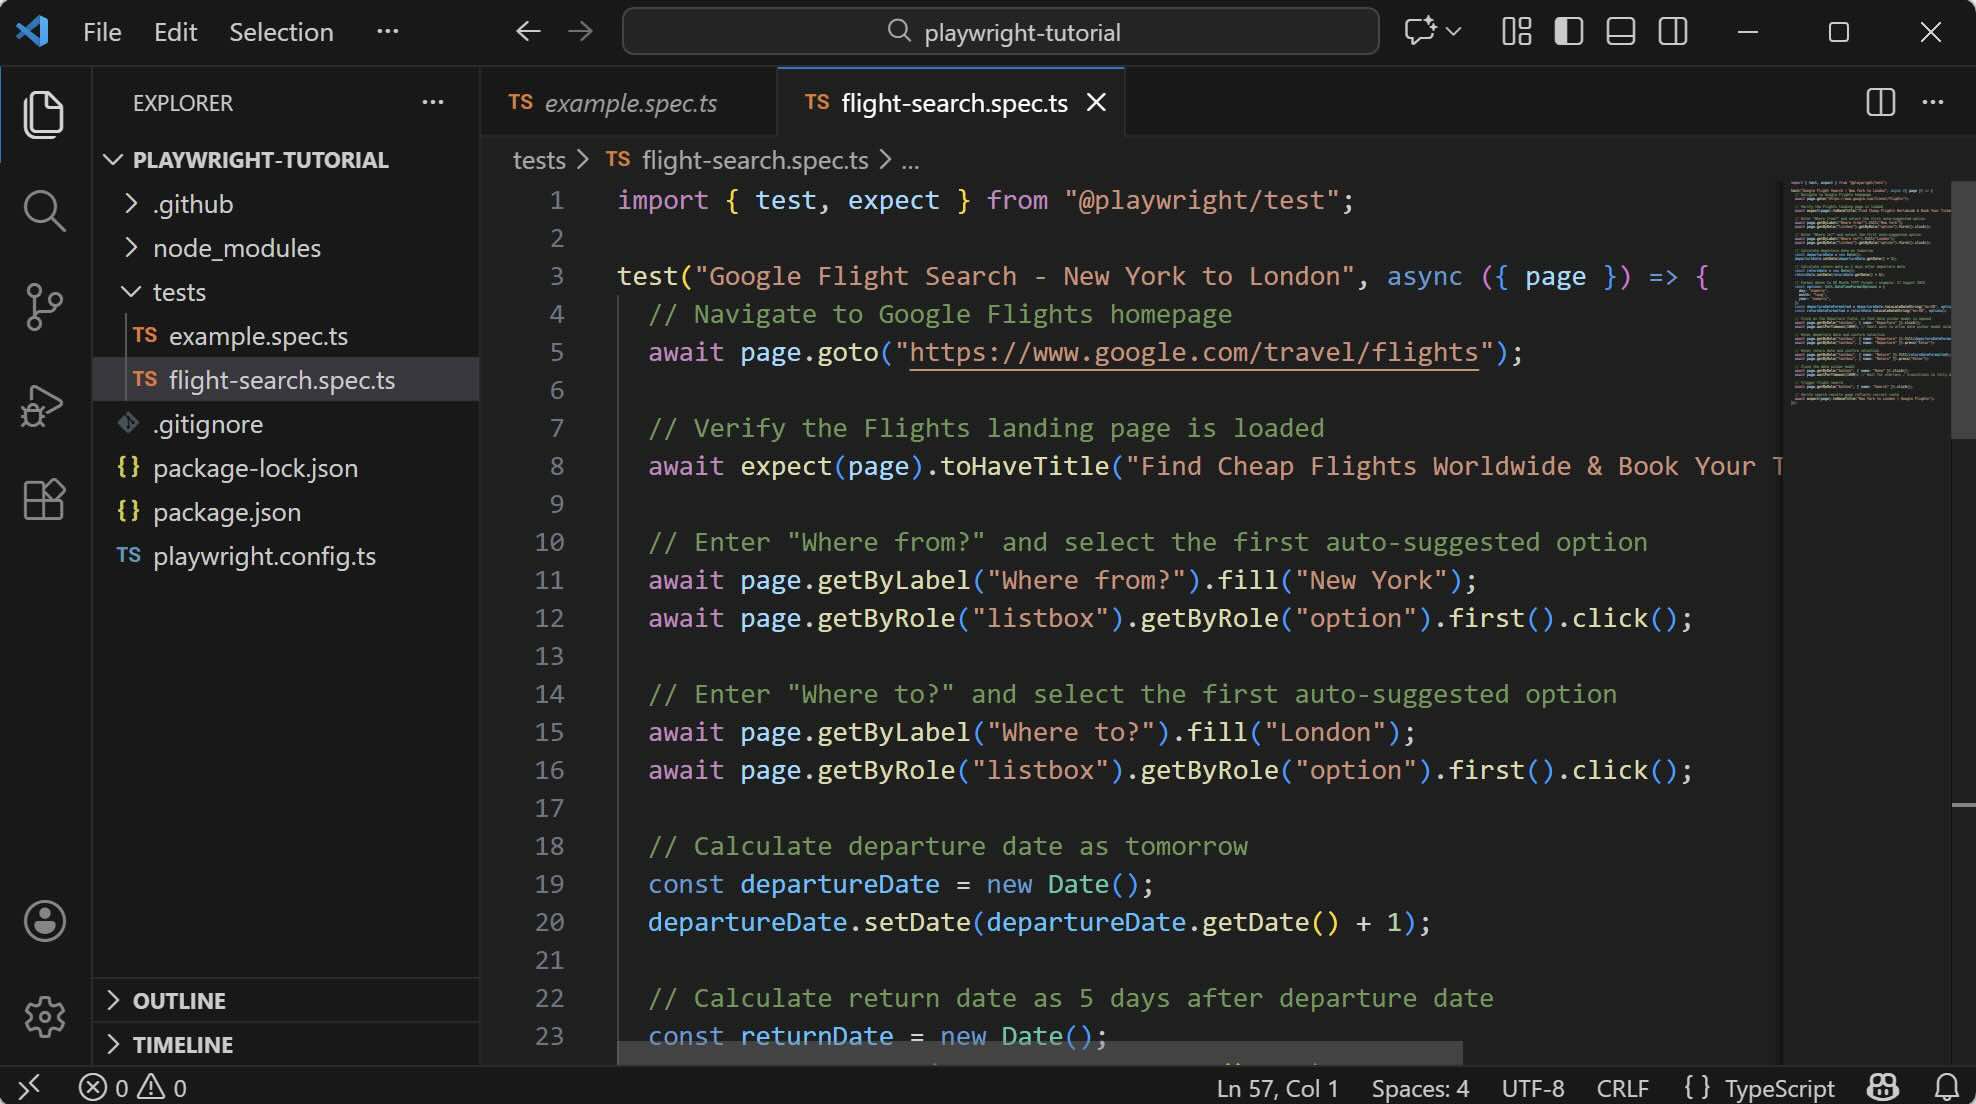Click the horizontal scrollbar in editor
This screenshot has height=1104, width=1976.
[x=1040, y=1053]
